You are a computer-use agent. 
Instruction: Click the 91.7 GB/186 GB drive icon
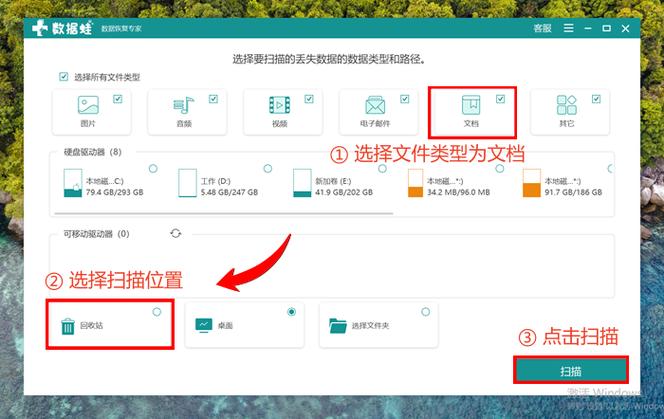click(x=531, y=183)
